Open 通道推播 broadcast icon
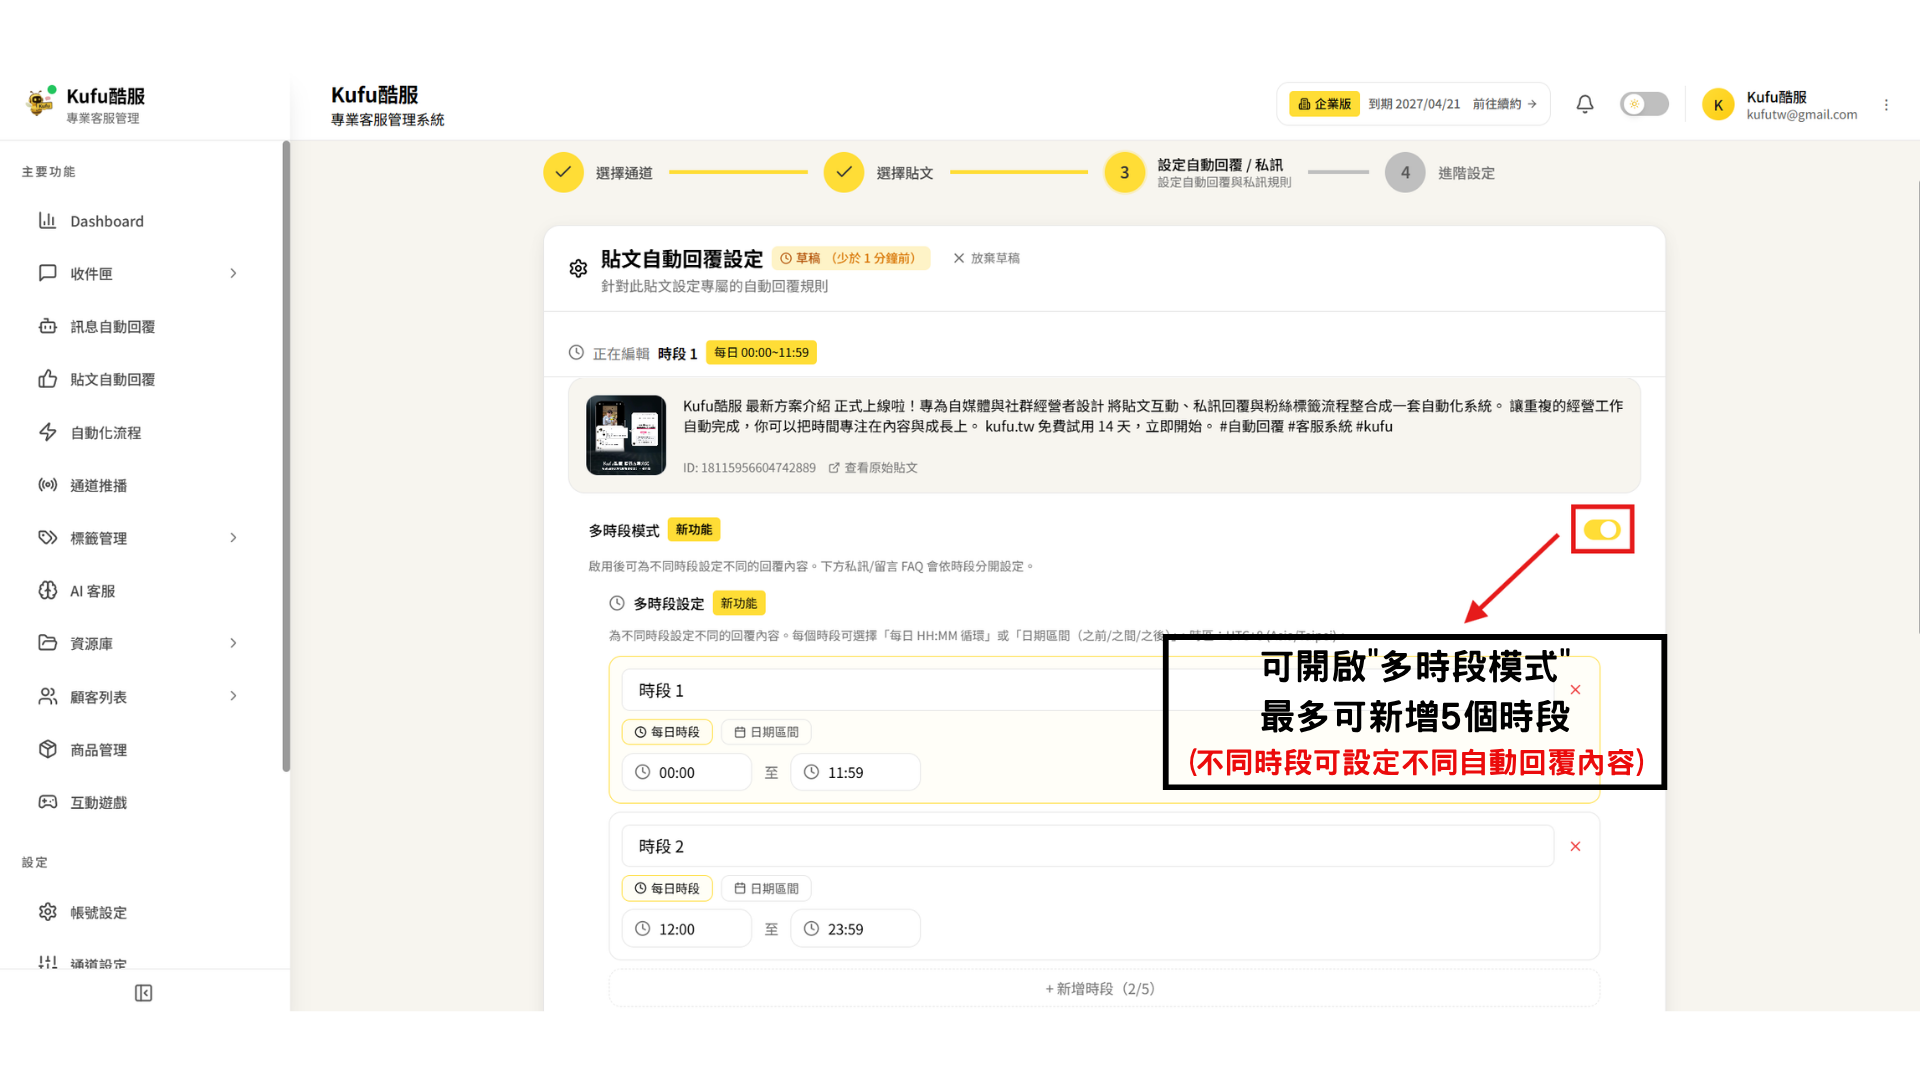Viewport: 1920px width, 1080px height. coord(47,485)
